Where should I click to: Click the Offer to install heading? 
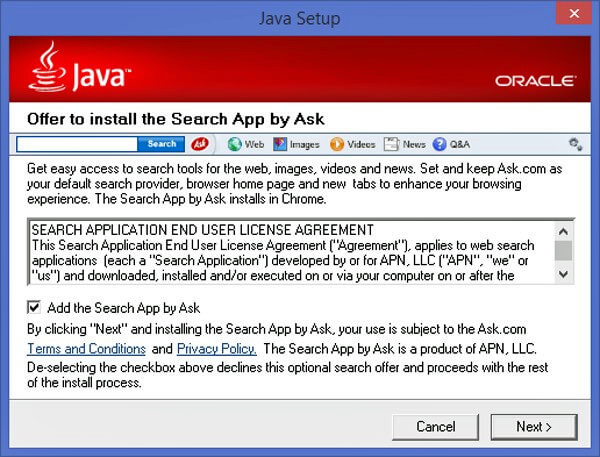point(176,119)
